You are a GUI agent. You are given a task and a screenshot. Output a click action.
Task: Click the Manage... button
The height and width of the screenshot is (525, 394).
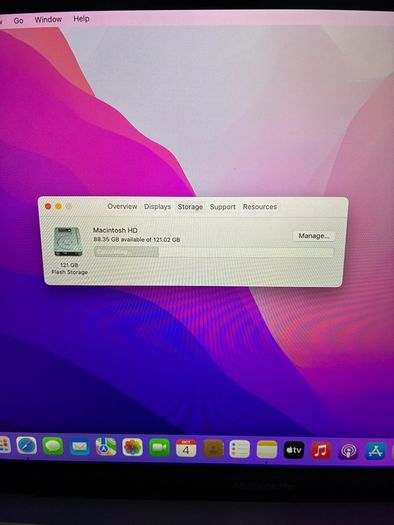pyautogui.click(x=314, y=236)
